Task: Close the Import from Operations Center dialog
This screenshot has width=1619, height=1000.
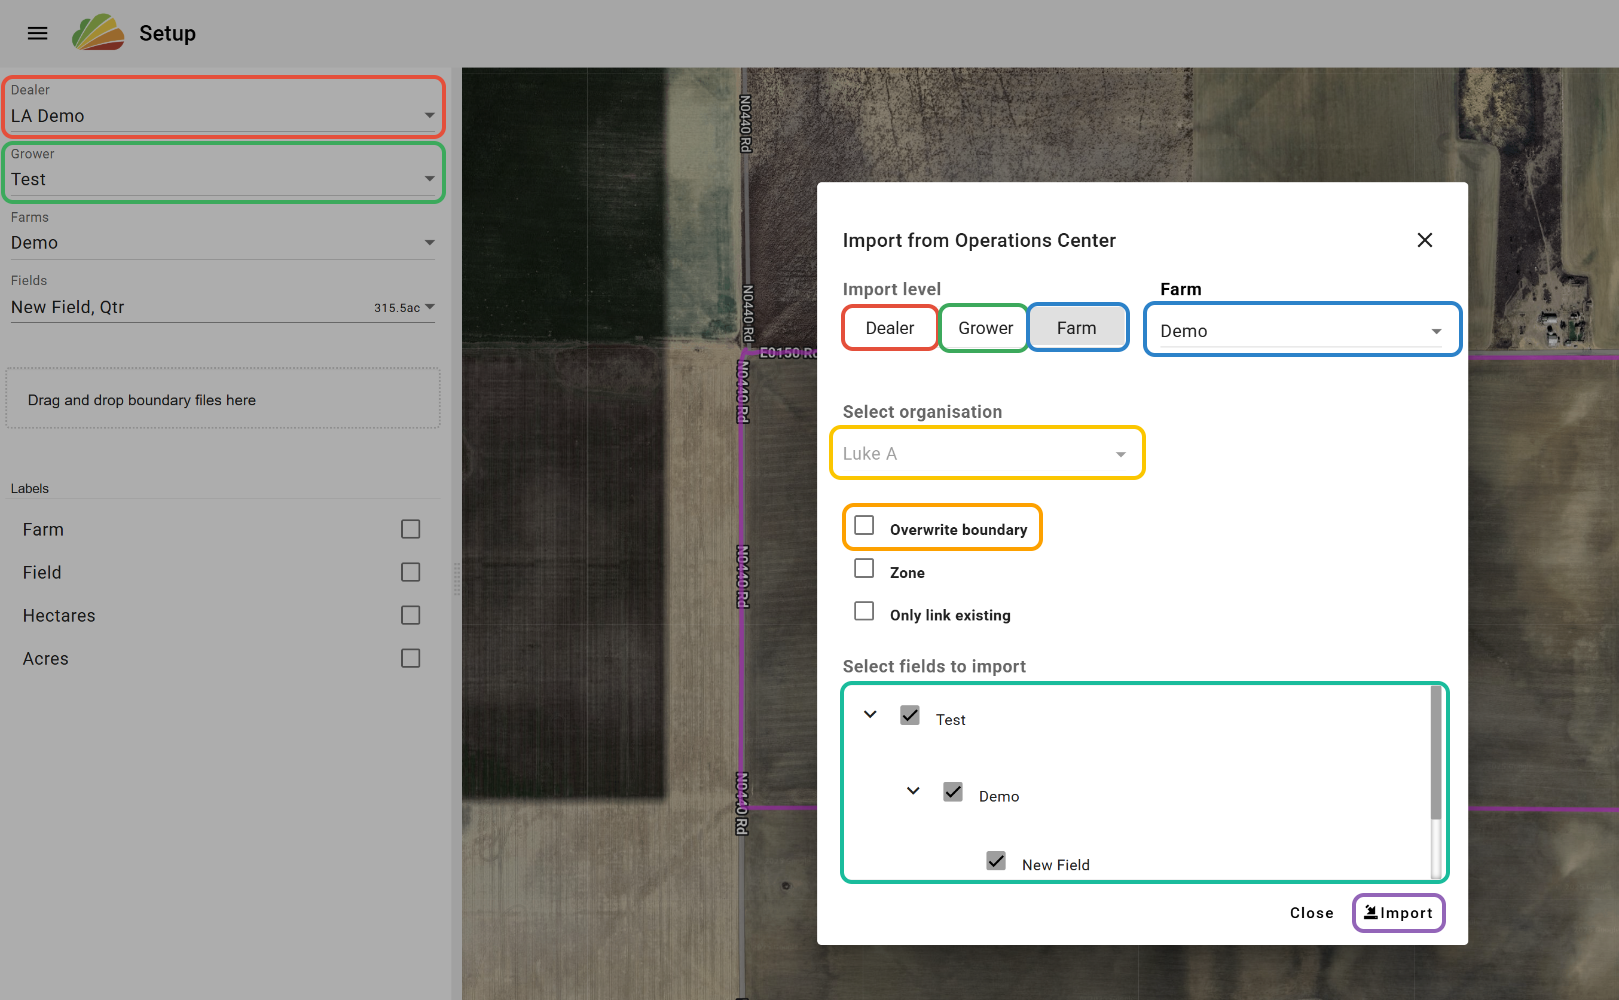Action: click(1425, 240)
